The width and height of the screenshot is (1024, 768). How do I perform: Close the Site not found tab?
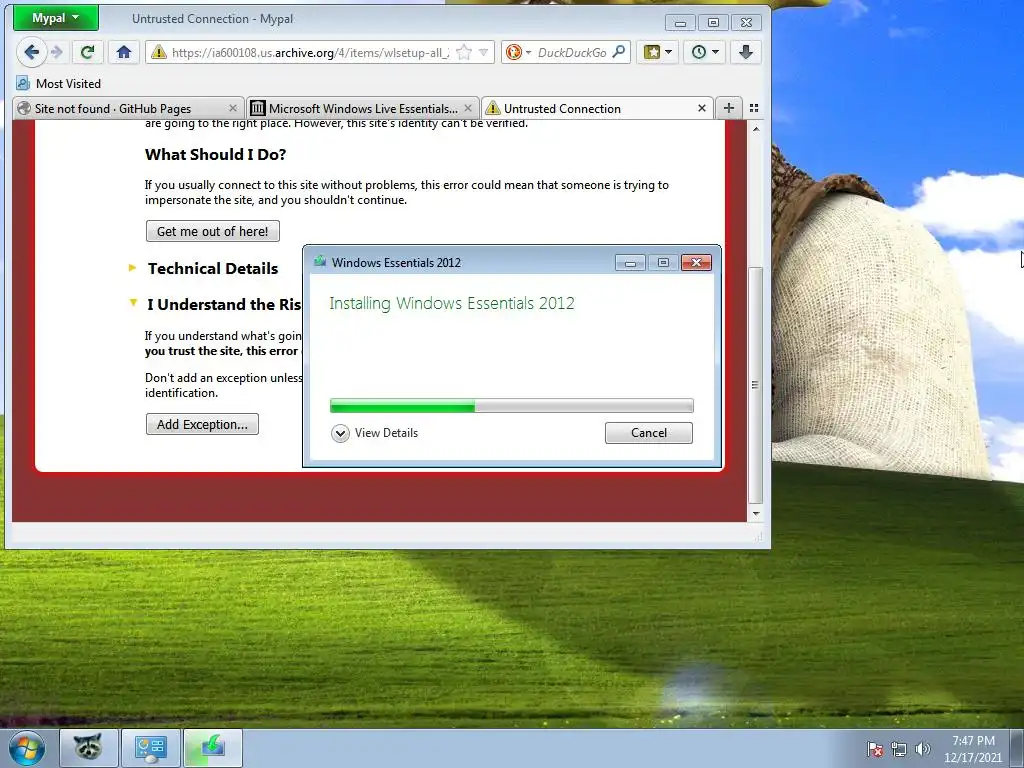point(232,108)
